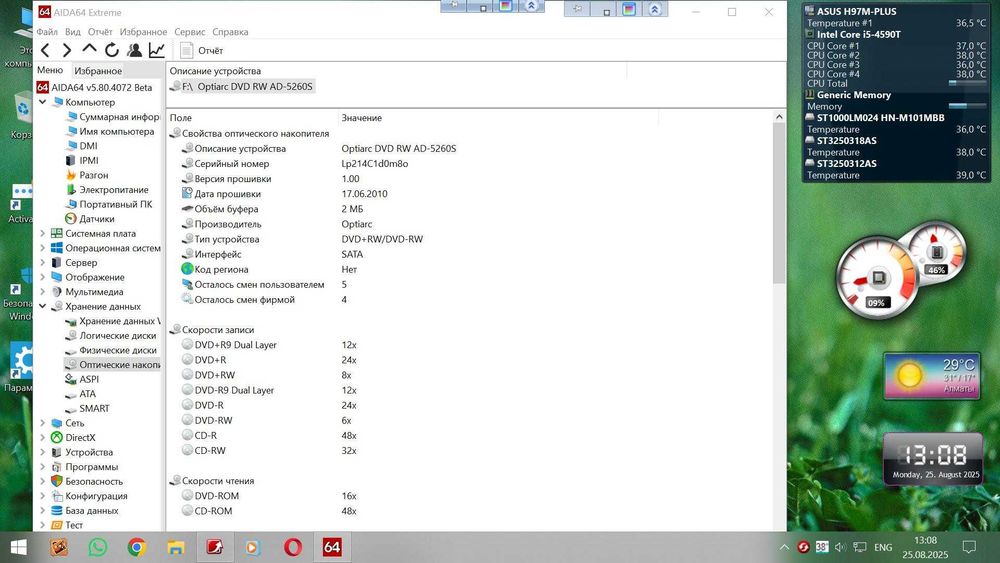Expand the Операционная система tree node
Viewport: 1000px width, 563px height.
pyautogui.click(x=43, y=248)
